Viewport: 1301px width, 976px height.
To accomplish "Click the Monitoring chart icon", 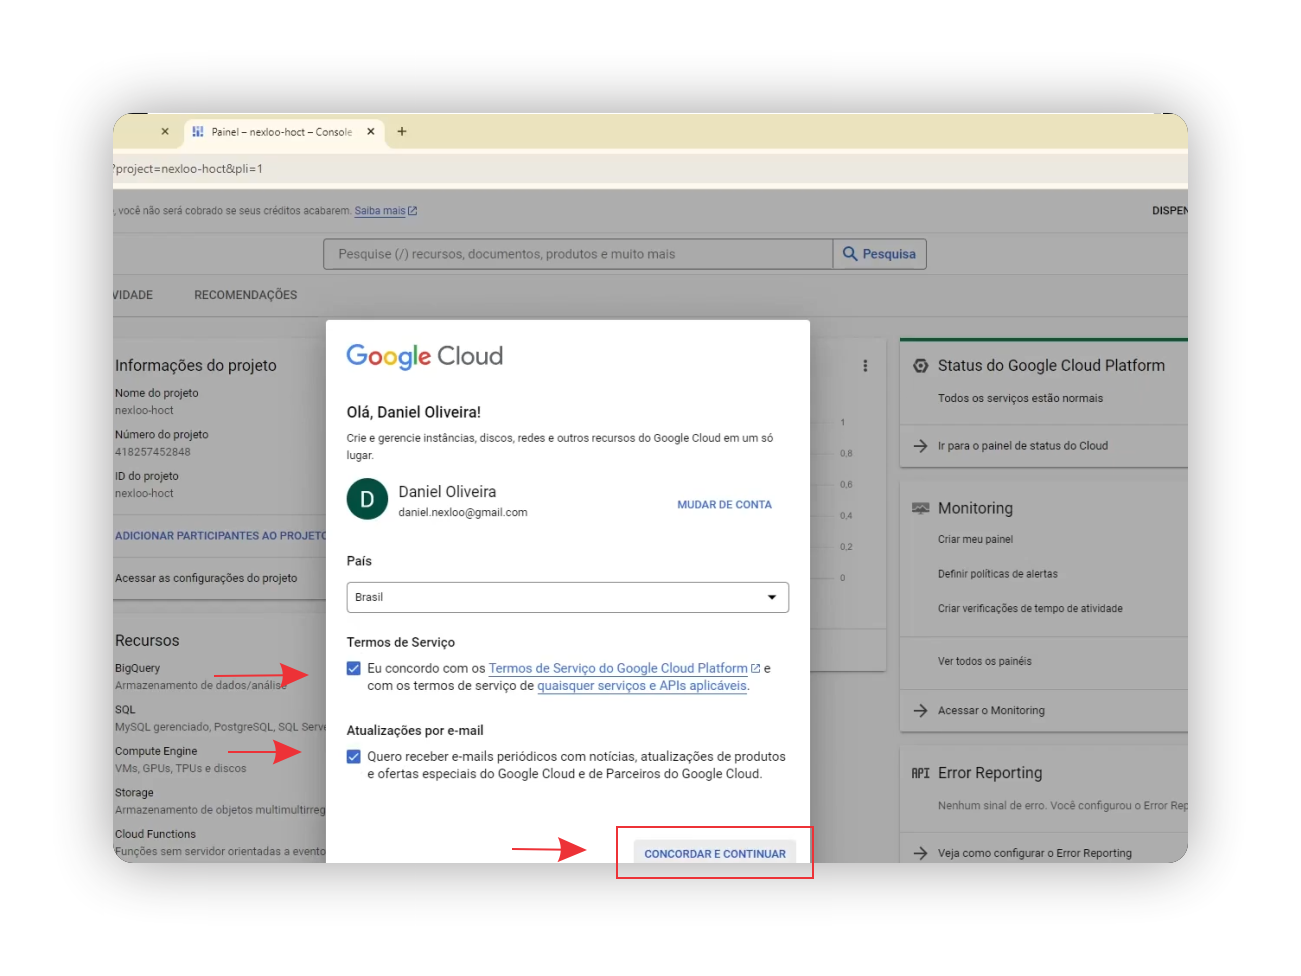I will click(921, 508).
